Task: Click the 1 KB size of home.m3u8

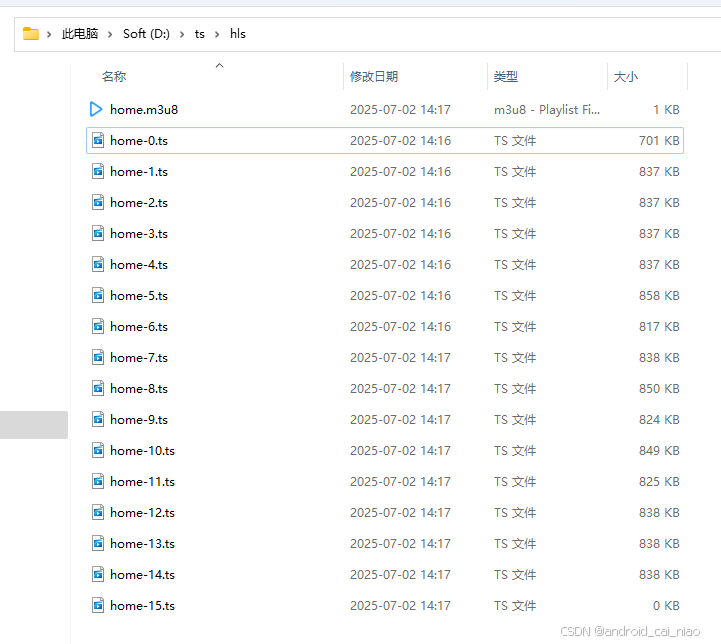Action: coord(666,109)
